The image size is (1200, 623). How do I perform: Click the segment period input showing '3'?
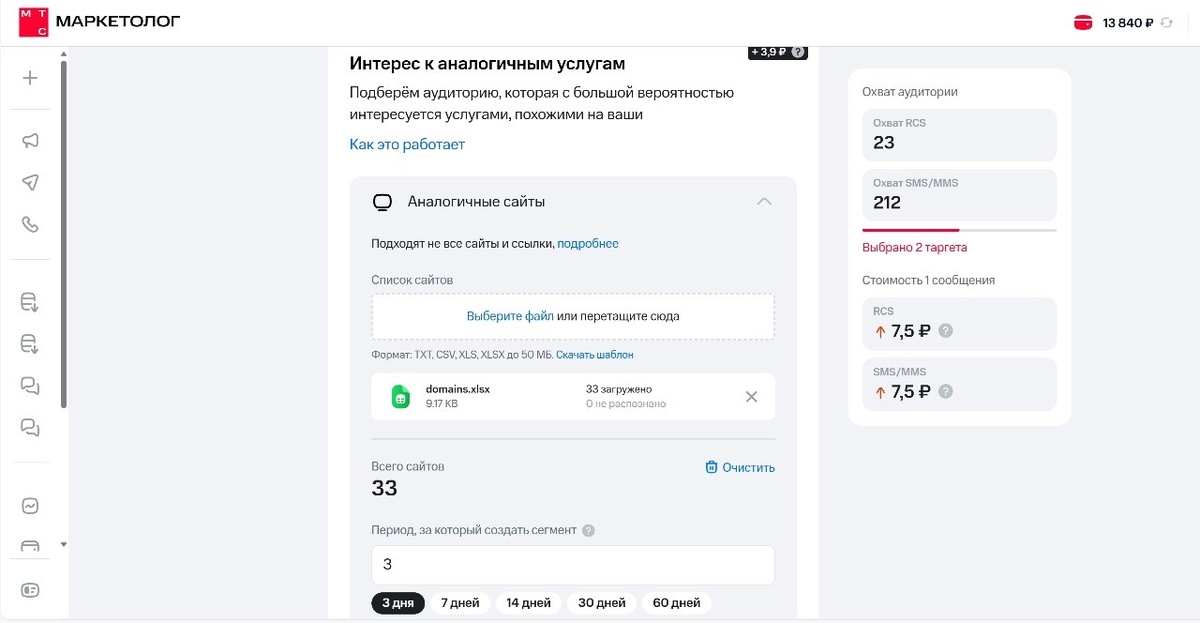coord(573,564)
